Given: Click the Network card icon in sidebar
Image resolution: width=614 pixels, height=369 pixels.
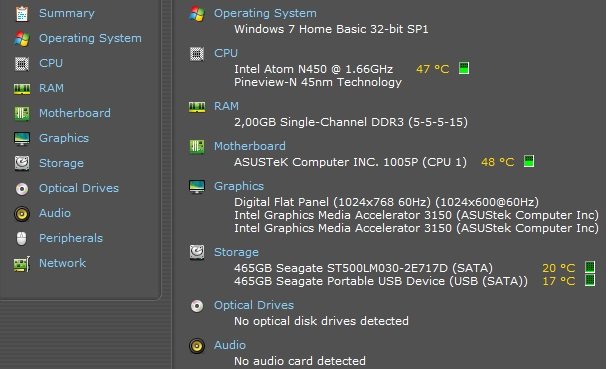Looking at the screenshot, I should click(22, 264).
